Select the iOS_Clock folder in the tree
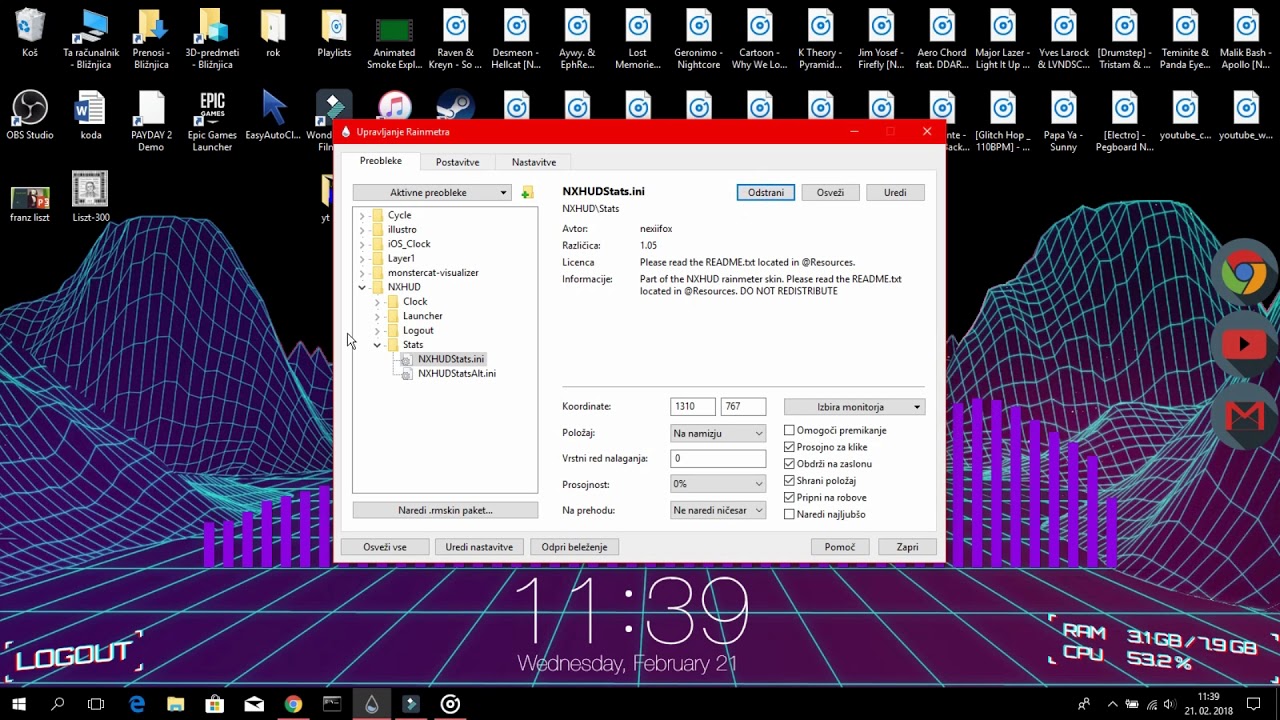This screenshot has width=1280, height=720. pos(409,244)
